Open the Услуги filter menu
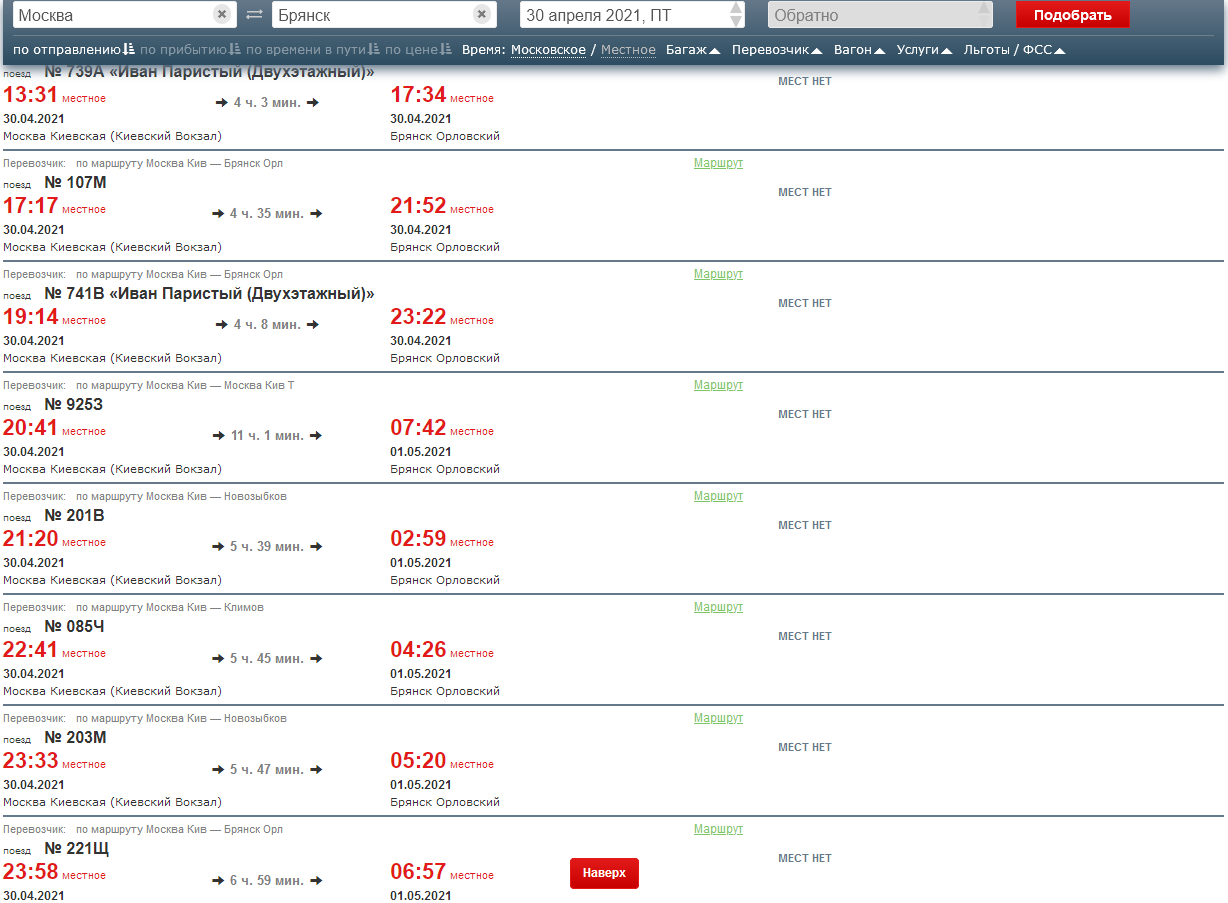 (x=924, y=49)
